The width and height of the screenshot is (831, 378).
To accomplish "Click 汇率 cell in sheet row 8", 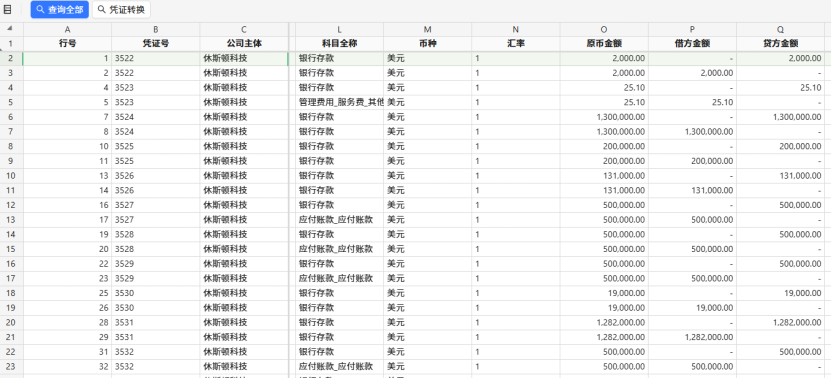I will [516, 146].
